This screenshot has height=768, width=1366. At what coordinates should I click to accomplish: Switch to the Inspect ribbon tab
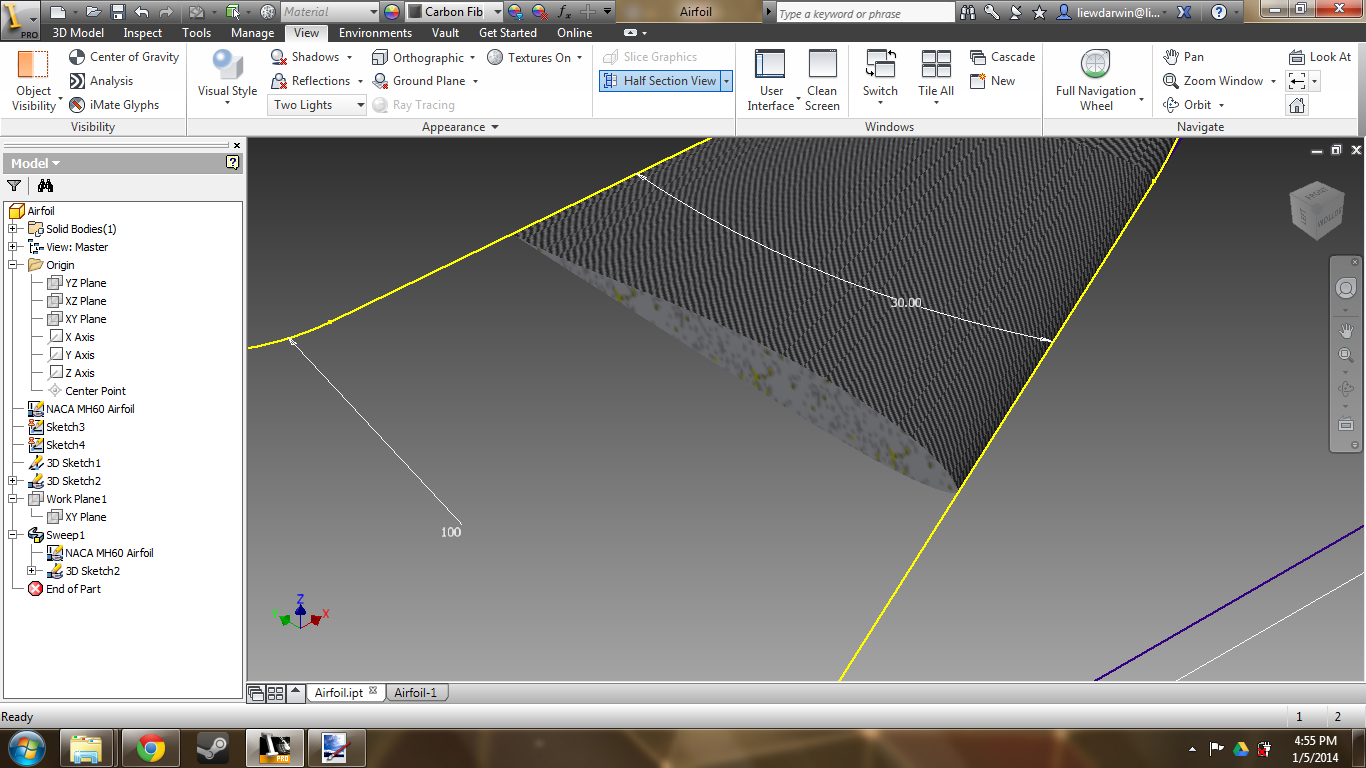coord(143,33)
